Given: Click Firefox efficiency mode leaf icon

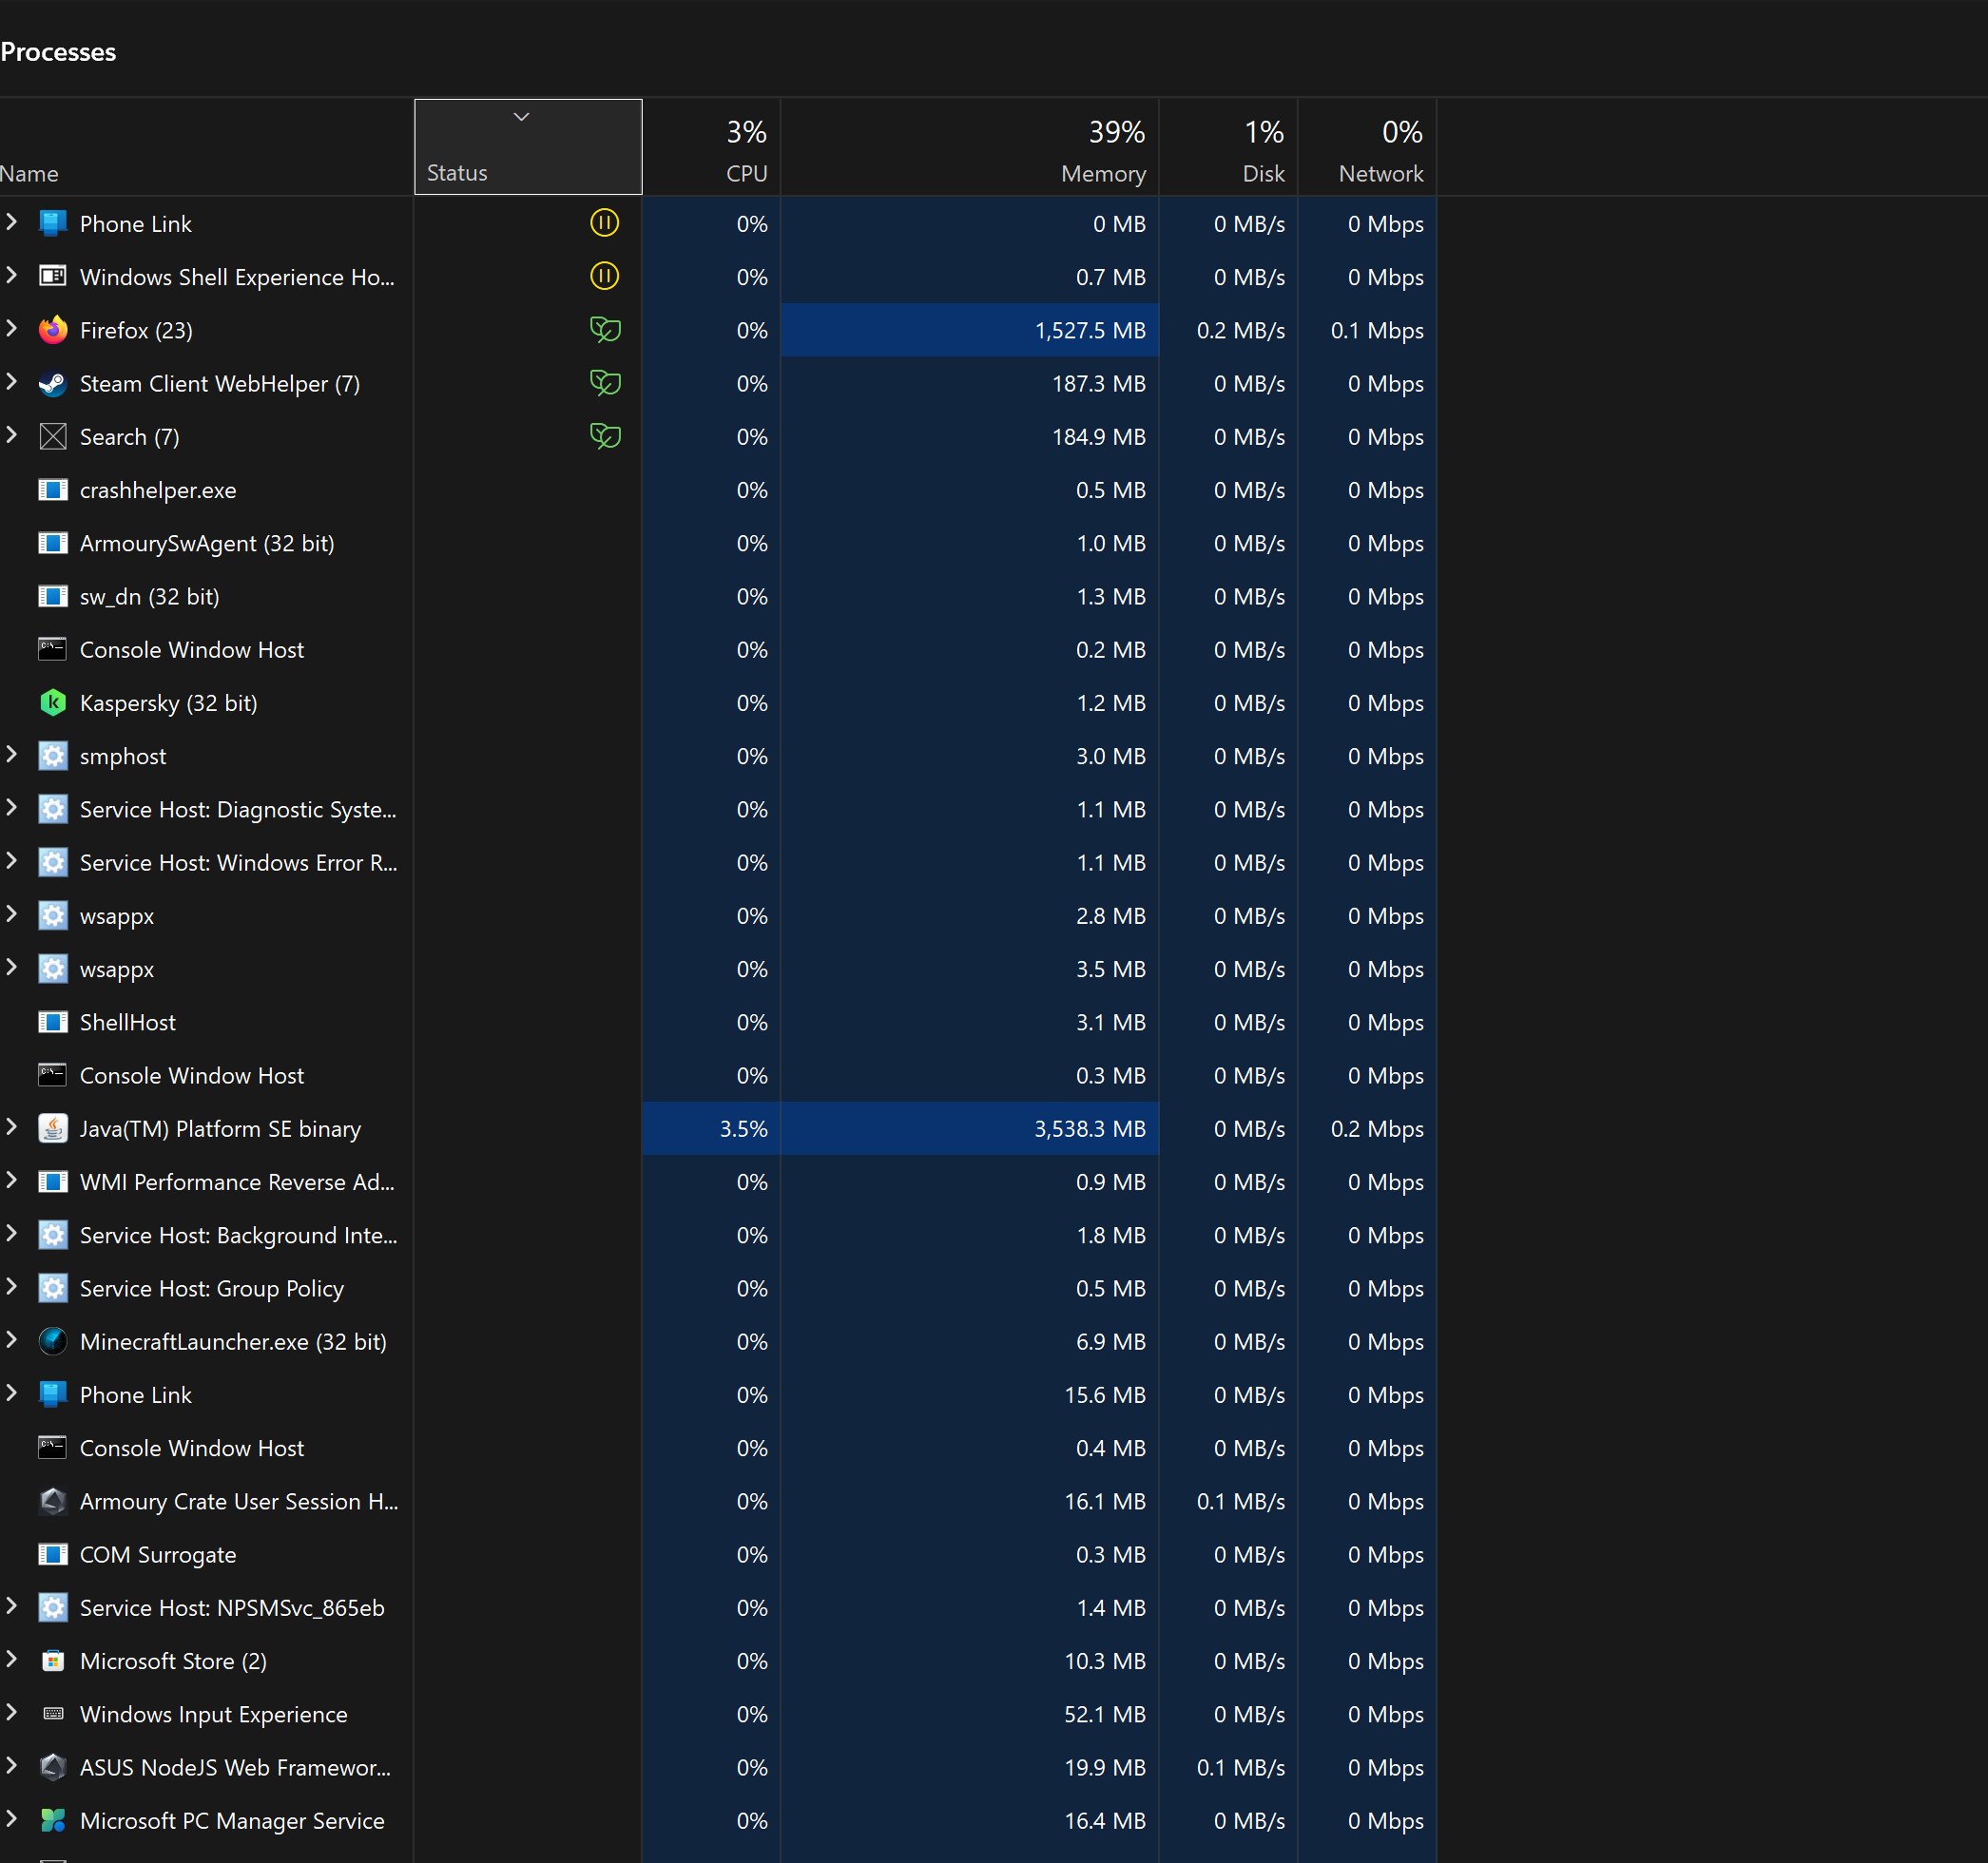Looking at the screenshot, I should click(x=605, y=330).
